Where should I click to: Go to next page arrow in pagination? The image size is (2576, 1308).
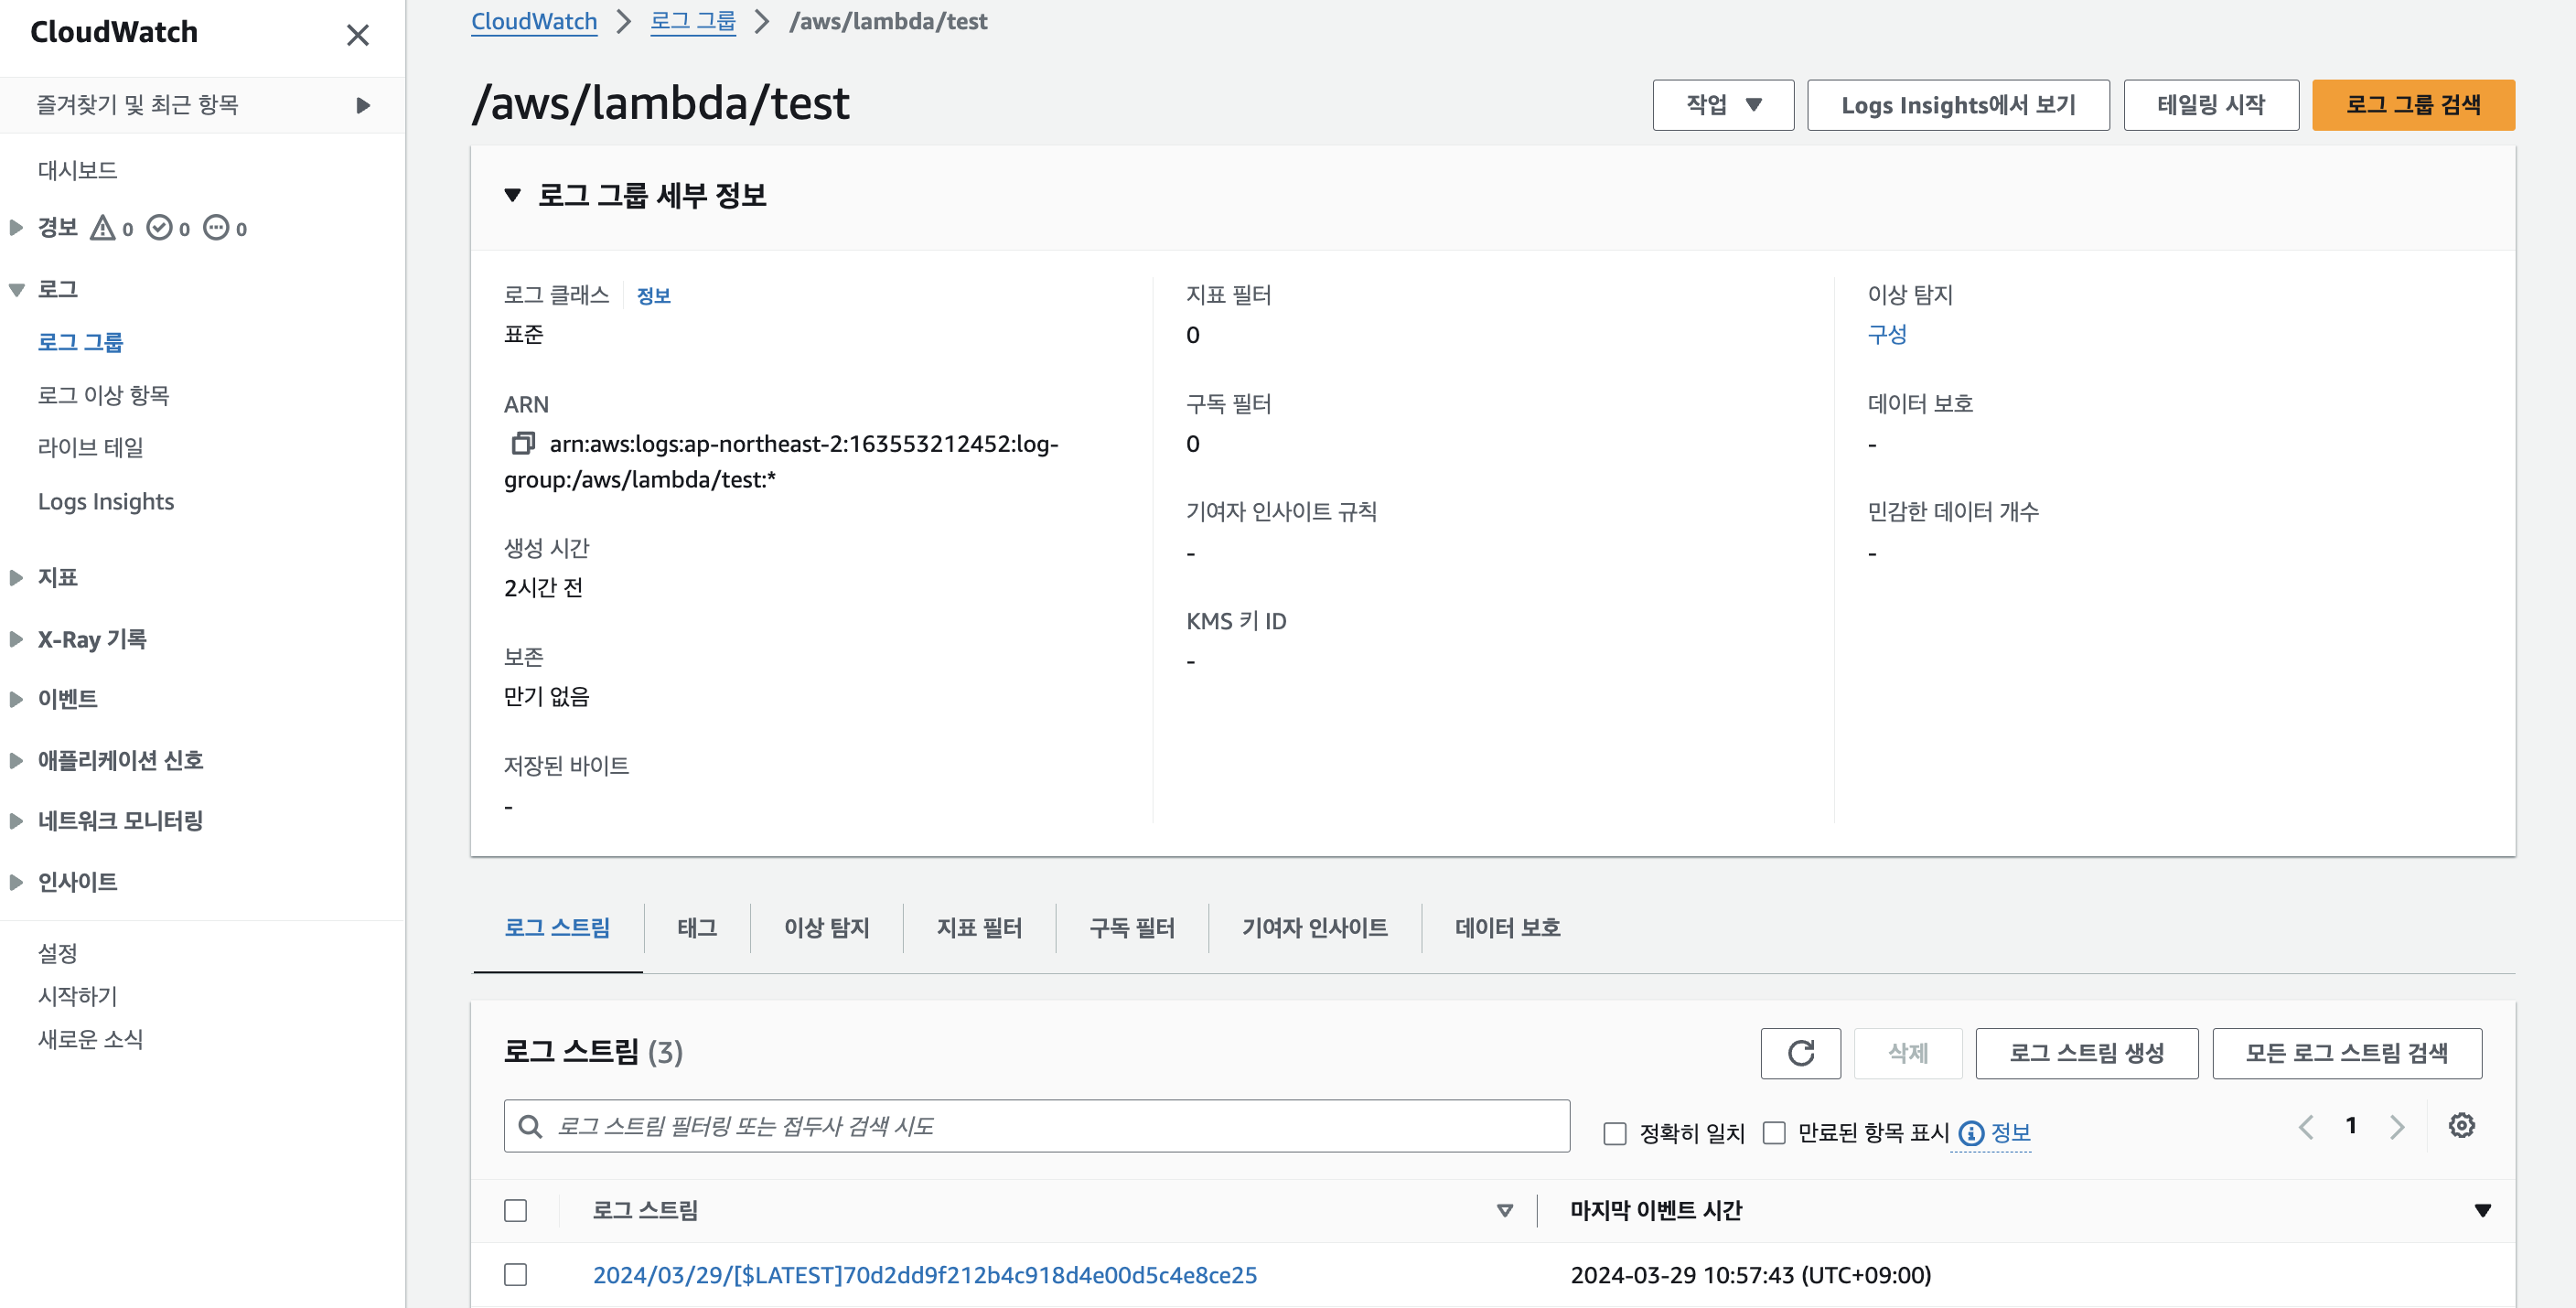click(2397, 1127)
